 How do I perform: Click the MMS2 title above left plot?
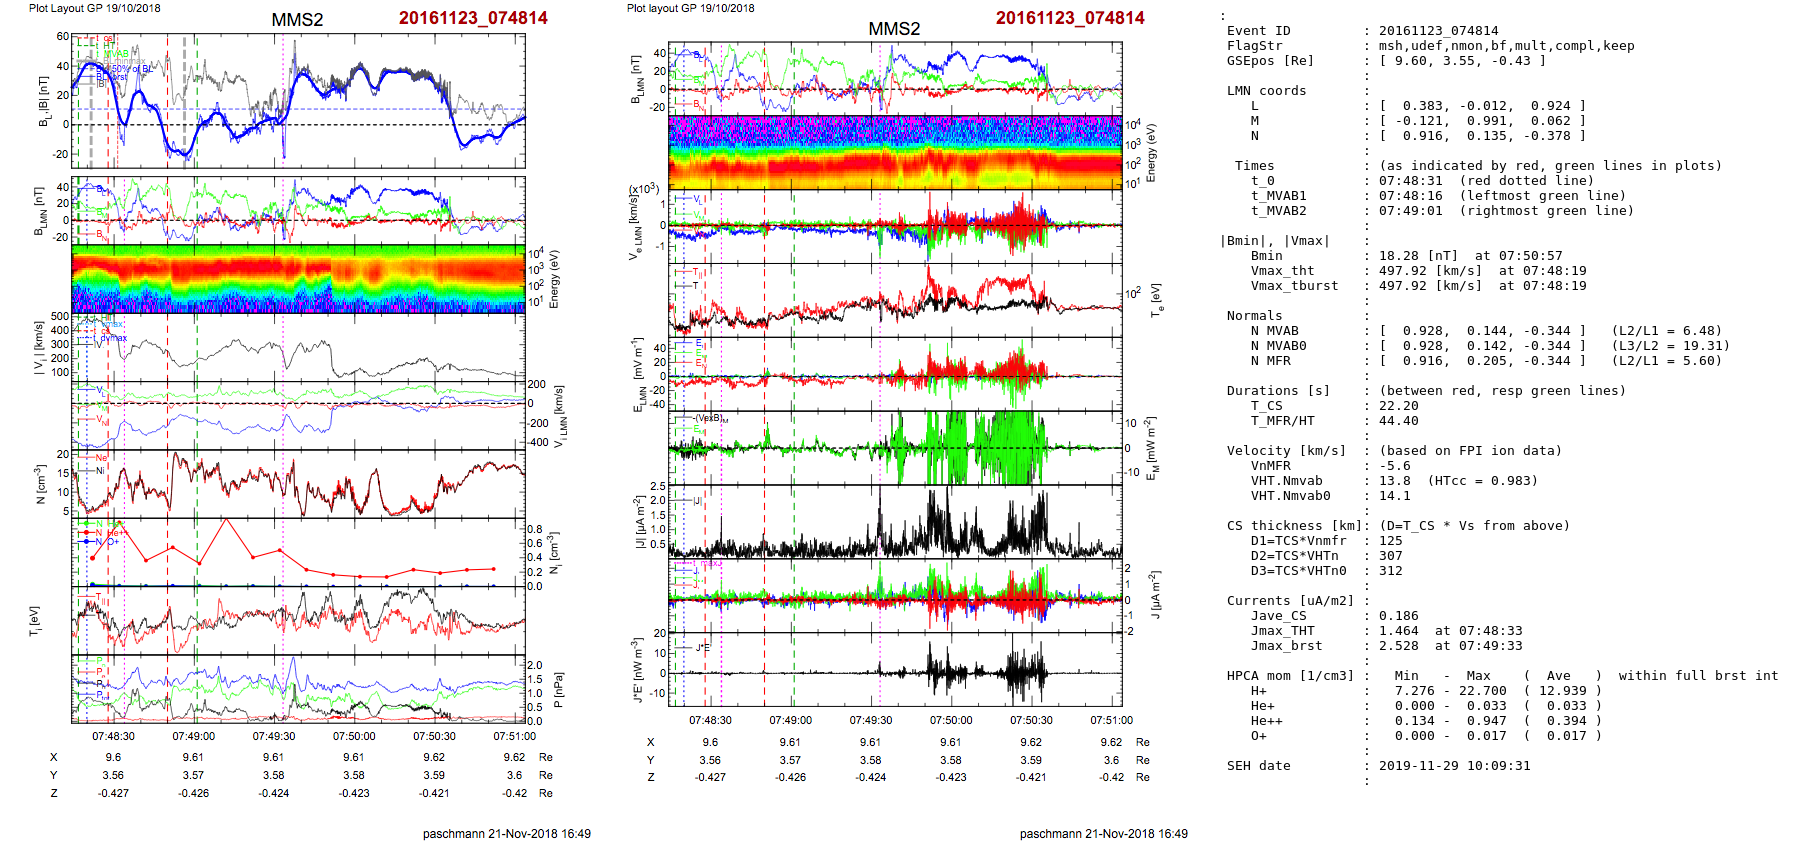(297, 20)
